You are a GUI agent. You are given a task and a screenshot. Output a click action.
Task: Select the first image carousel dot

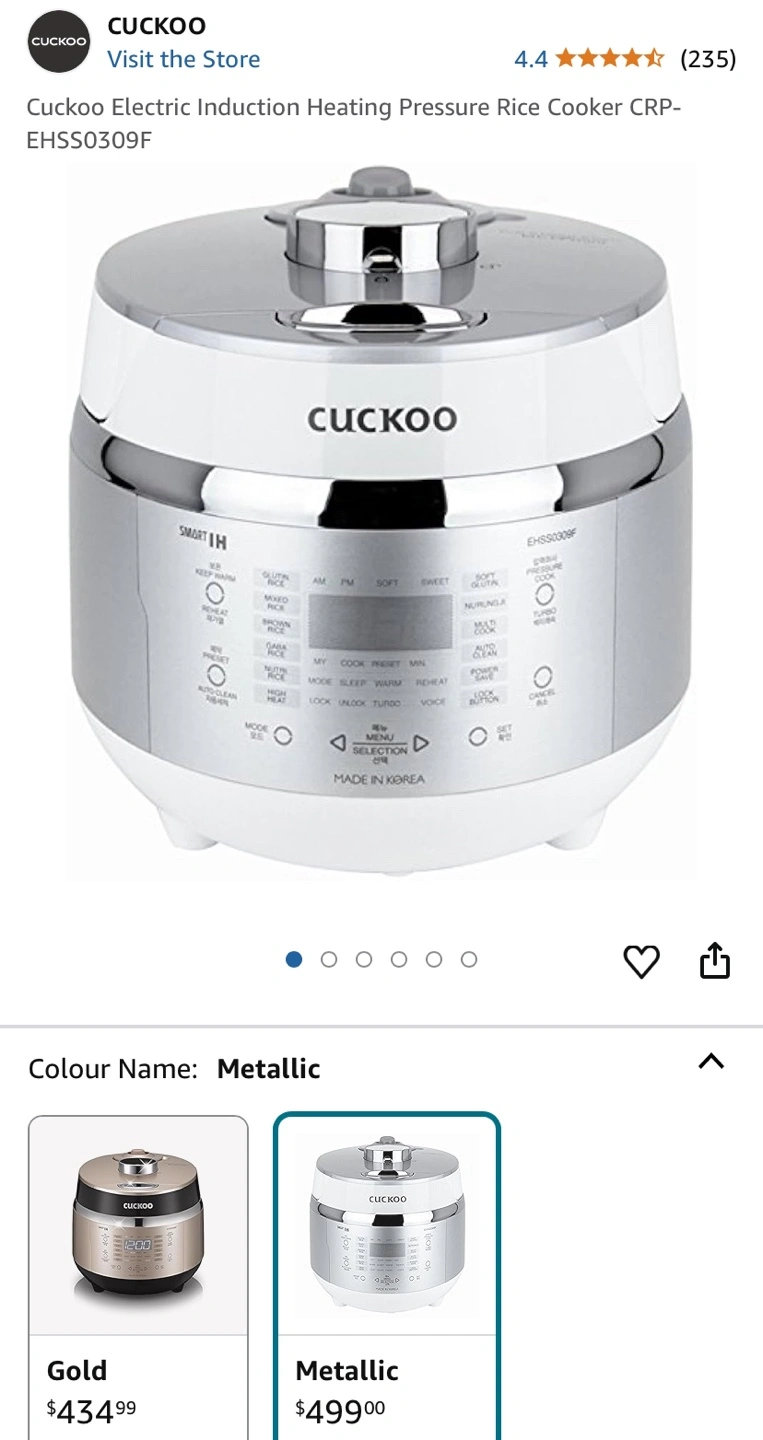coord(294,959)
